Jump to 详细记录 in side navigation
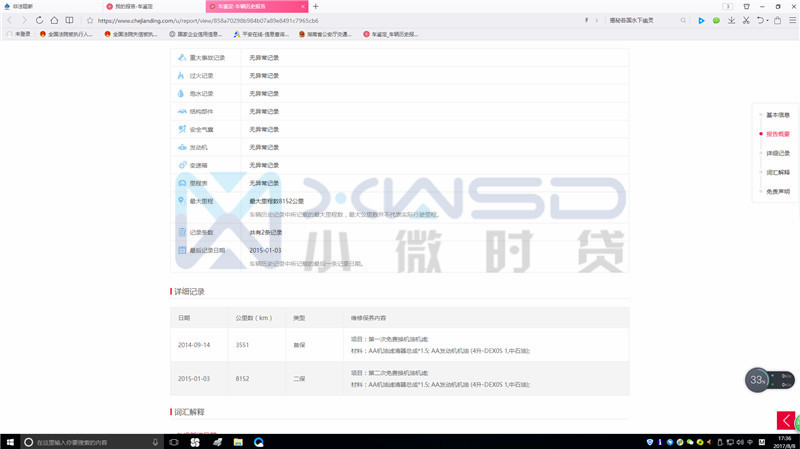The image size is (800, 449). point(777,153)
